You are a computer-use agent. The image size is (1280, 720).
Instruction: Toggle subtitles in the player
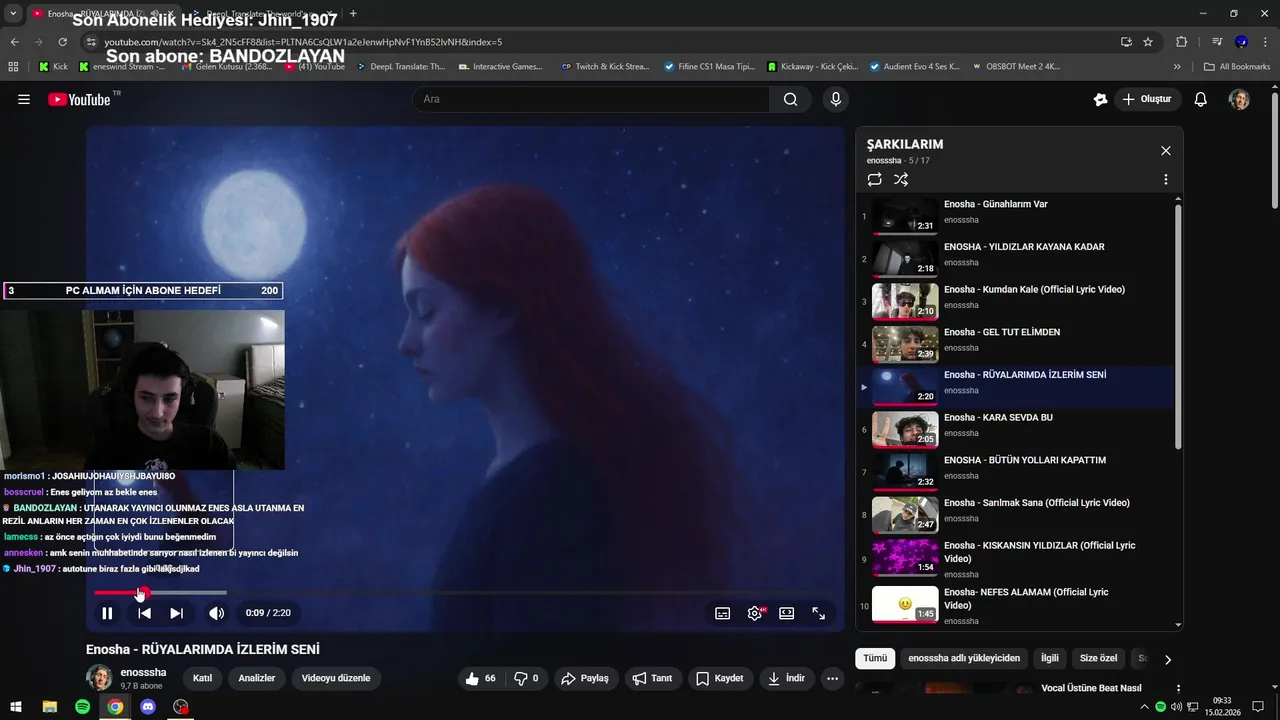click(722, 613)
